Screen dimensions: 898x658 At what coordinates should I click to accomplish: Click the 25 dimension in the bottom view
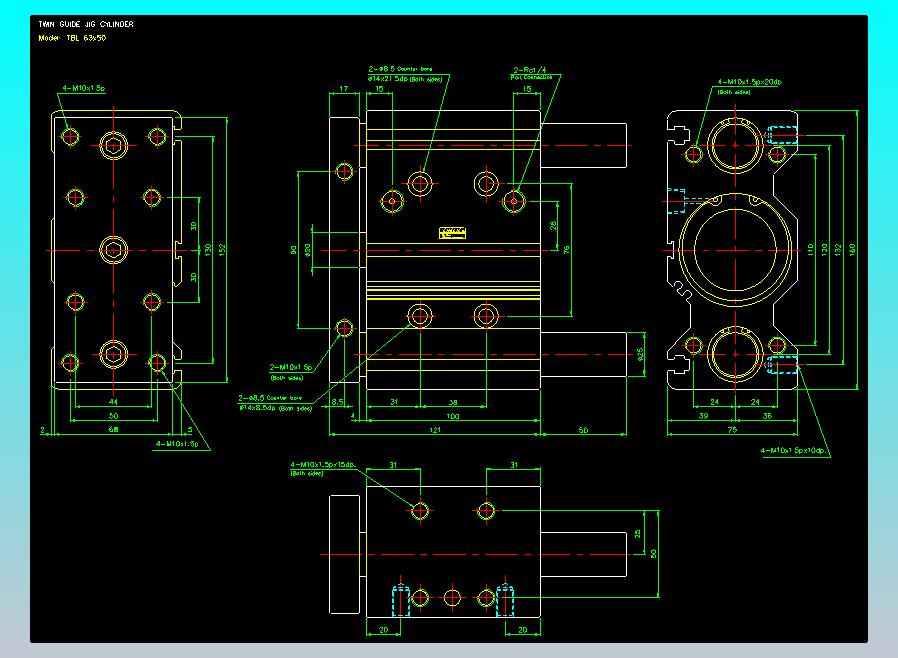[x=638, y=533]
